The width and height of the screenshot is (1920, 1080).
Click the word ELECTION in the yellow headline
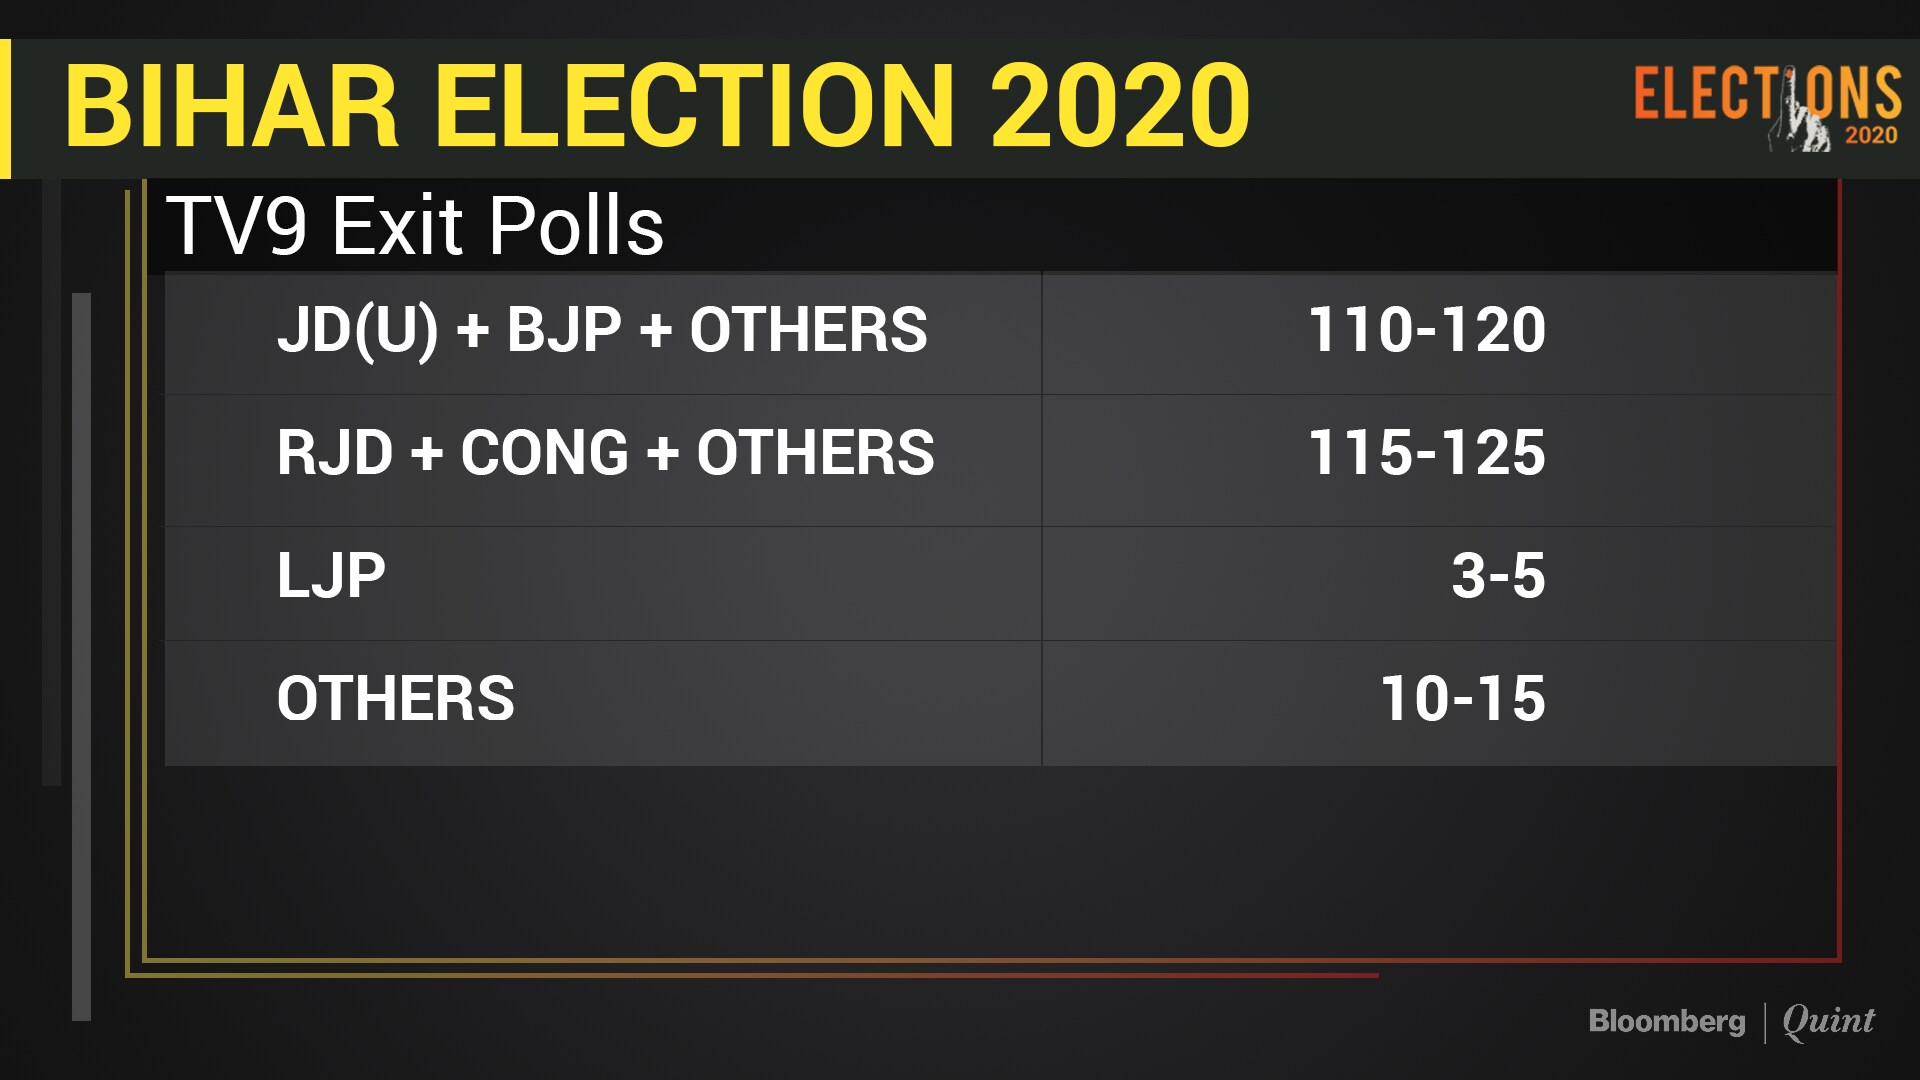695,106
